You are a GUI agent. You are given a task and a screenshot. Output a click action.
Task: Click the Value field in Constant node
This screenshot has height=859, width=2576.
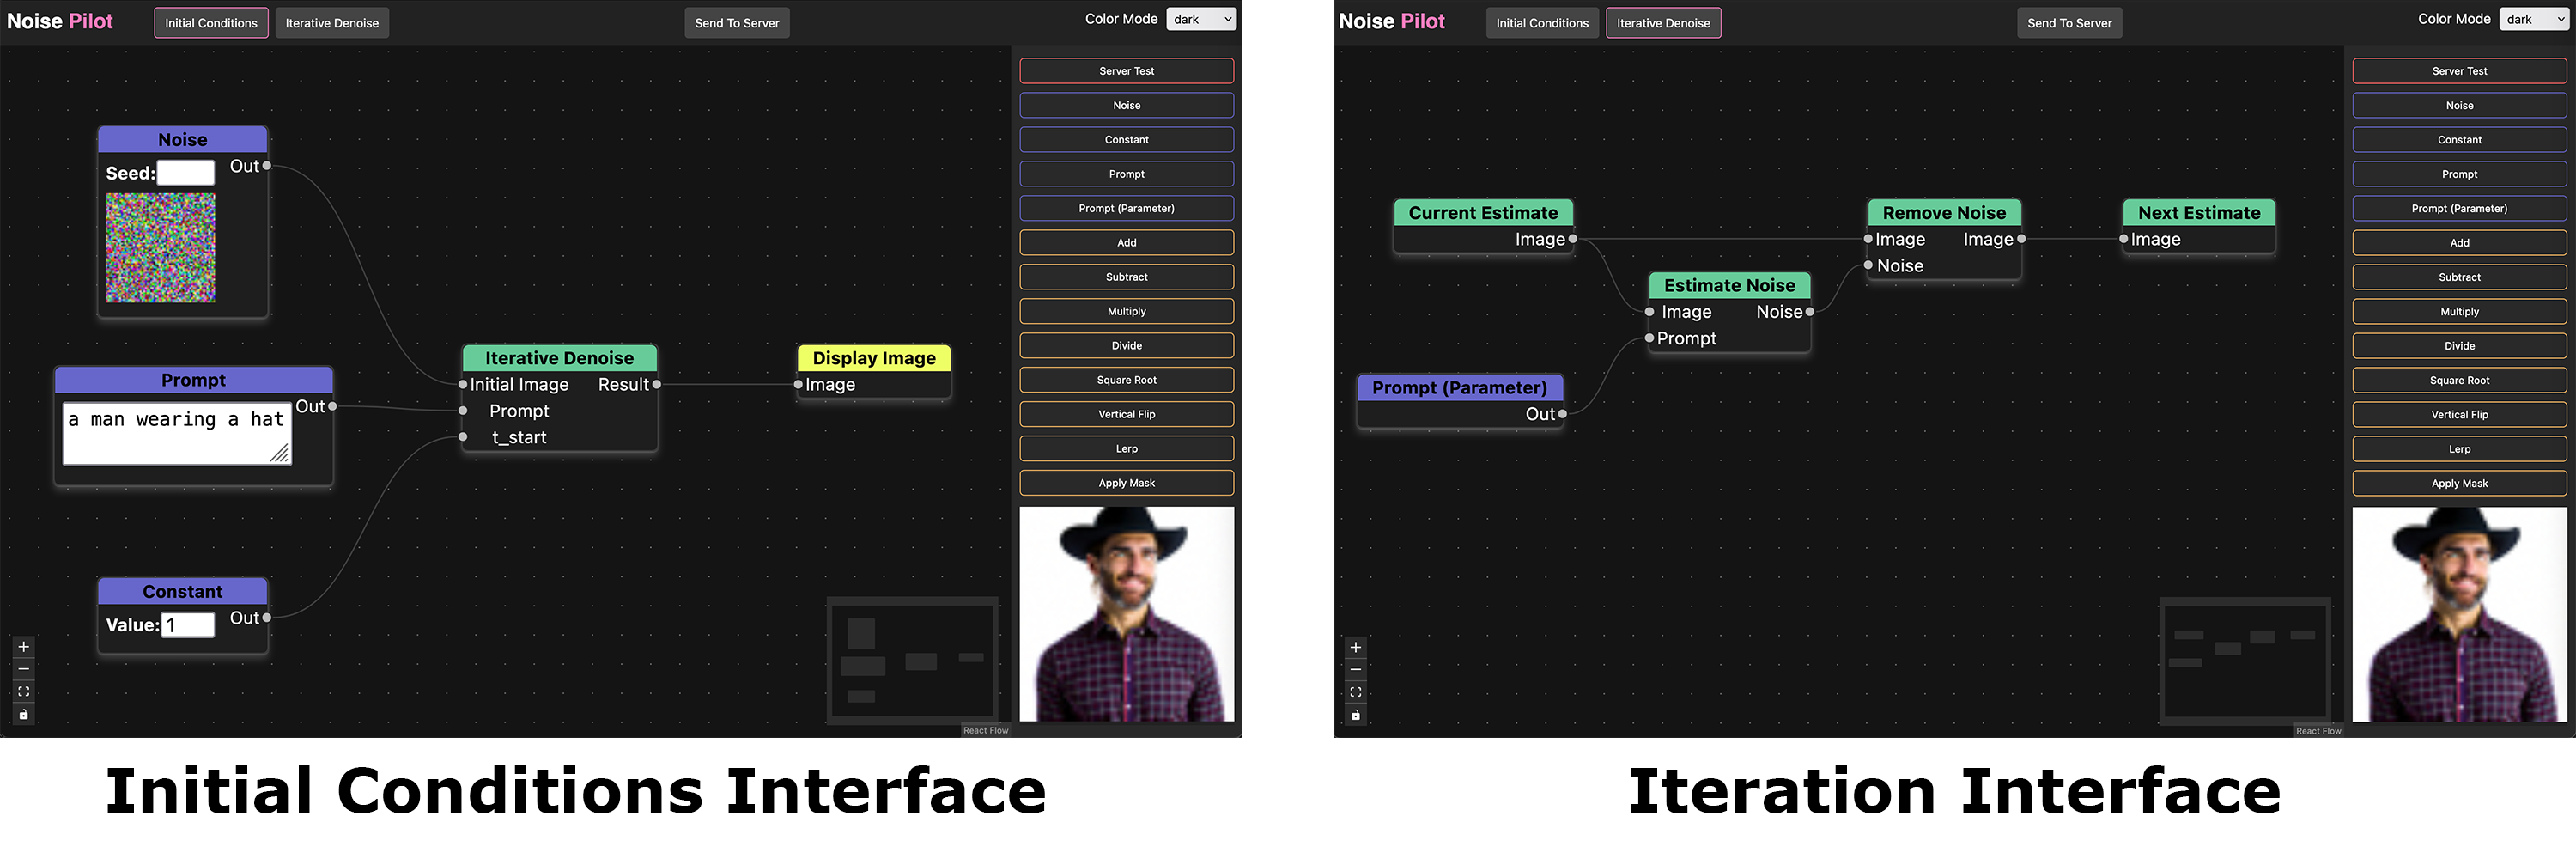[188, 625]
